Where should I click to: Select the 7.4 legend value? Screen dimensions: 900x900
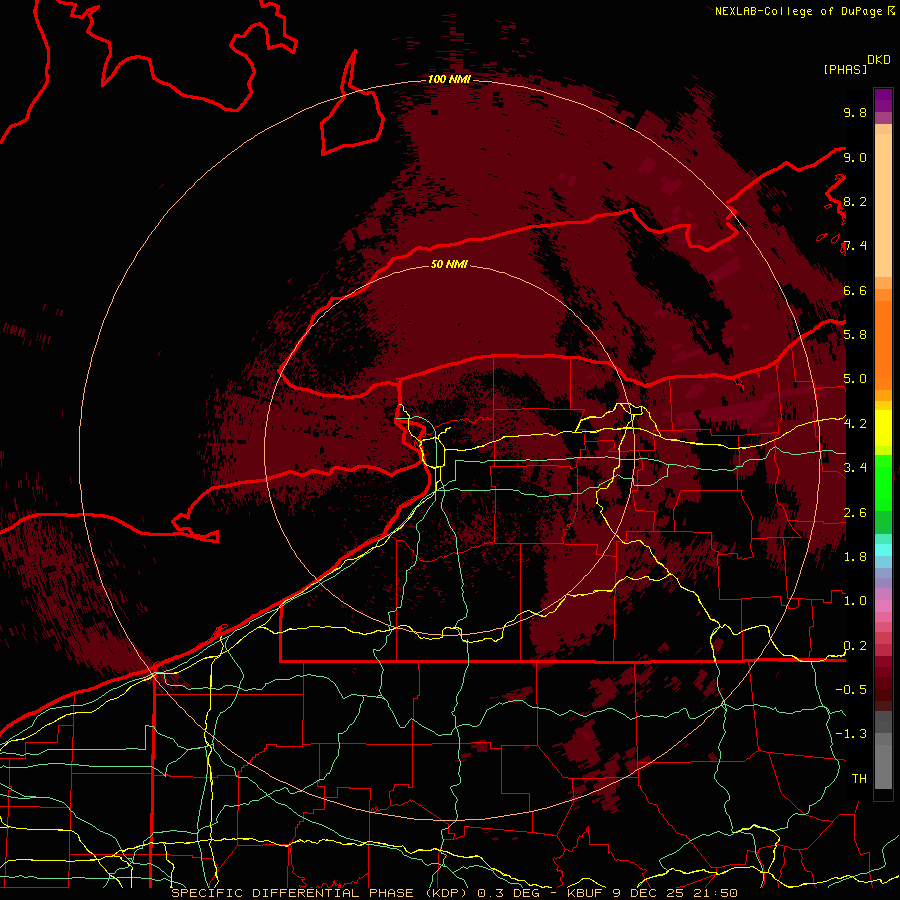[855, 246]
